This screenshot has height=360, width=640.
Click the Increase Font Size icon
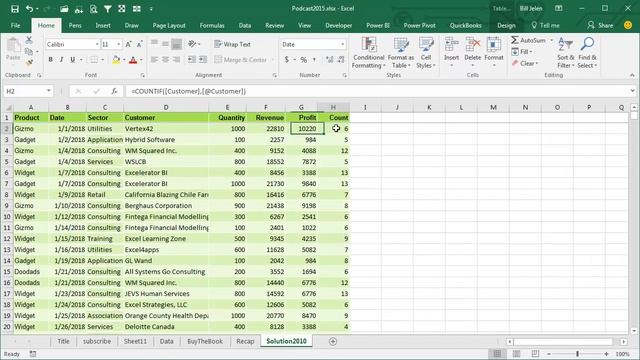point(129,44)
